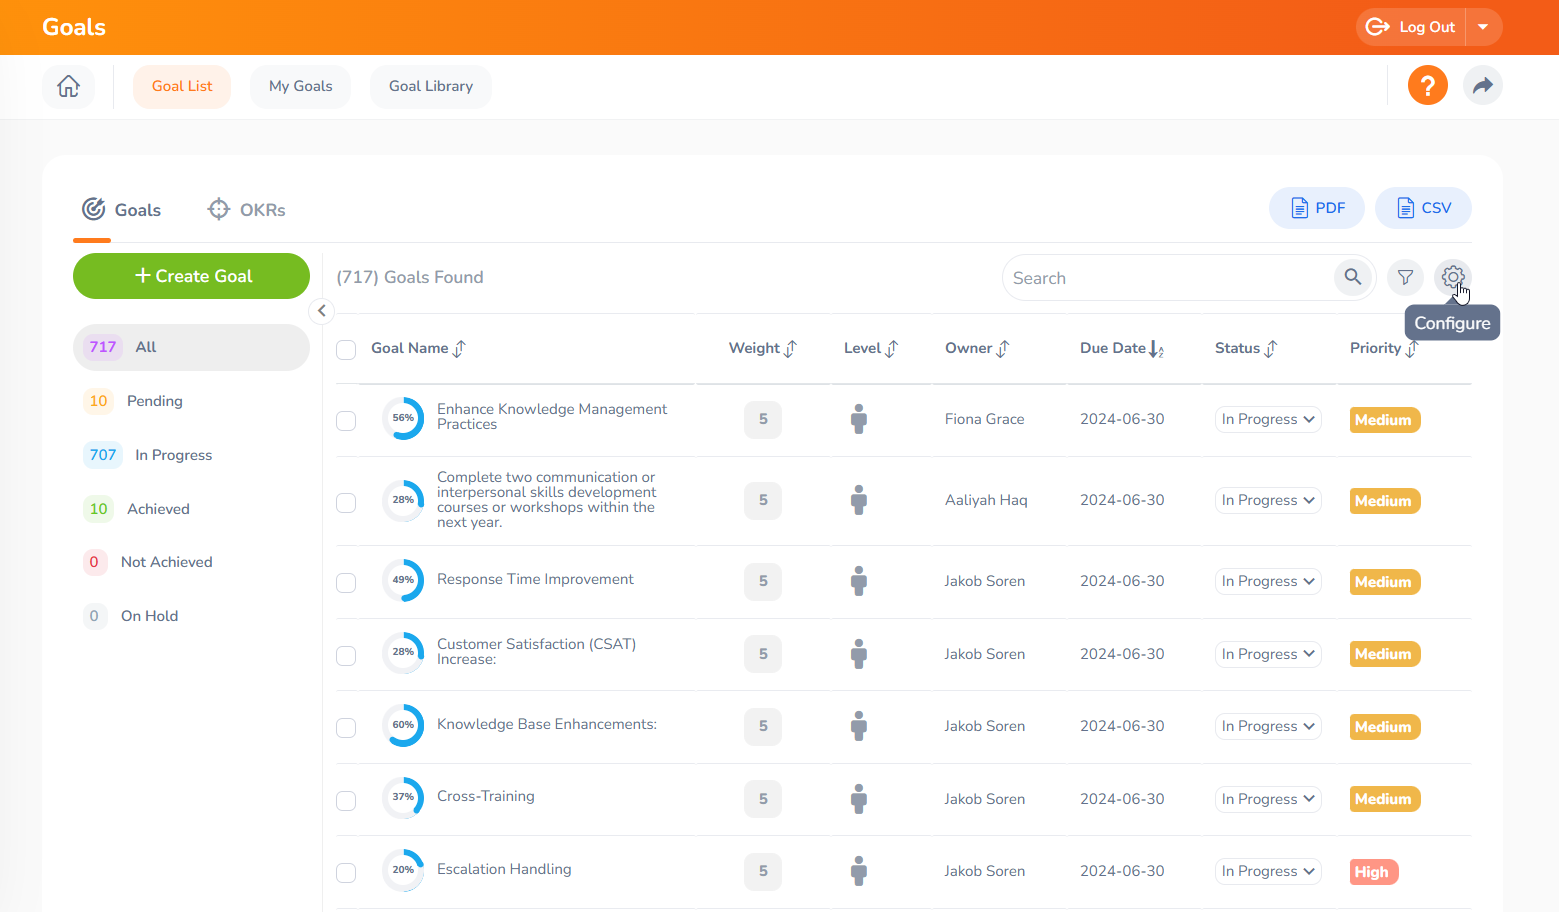Image resolution: width=1559 pixels, height=912 pixels.
Task: Sort by Status column arrows
Action: [1271, 348]
